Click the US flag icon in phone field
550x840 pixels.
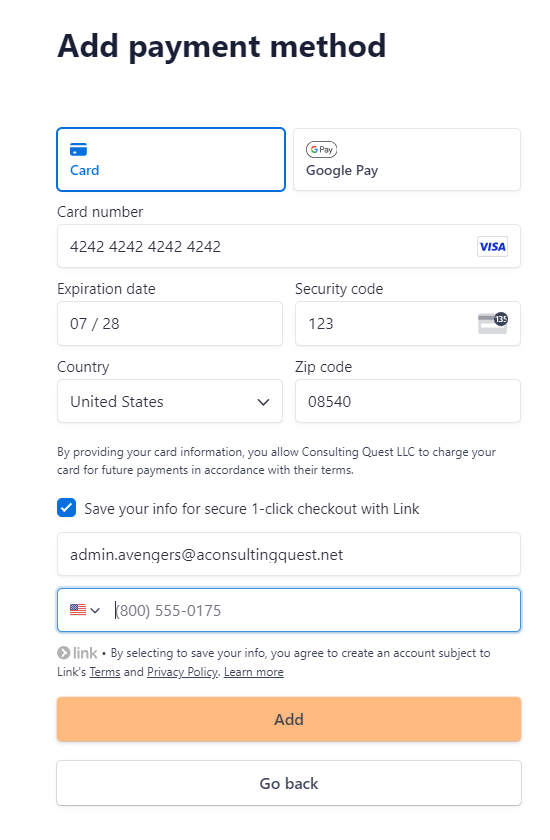(78, 610)
